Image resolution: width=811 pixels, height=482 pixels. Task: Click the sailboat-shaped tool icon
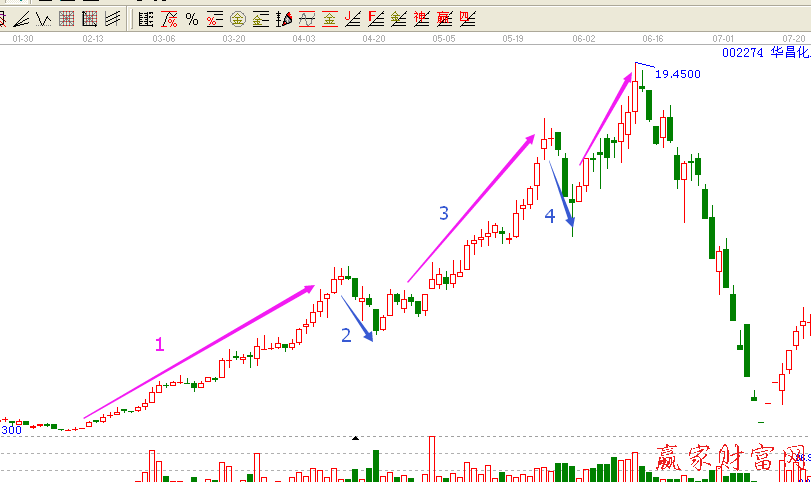[x=283, y=18]
